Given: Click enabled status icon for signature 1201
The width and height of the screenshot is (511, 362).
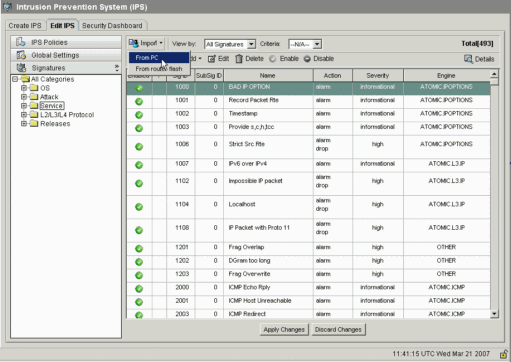Looking at the screenshot, I should 139,249.
